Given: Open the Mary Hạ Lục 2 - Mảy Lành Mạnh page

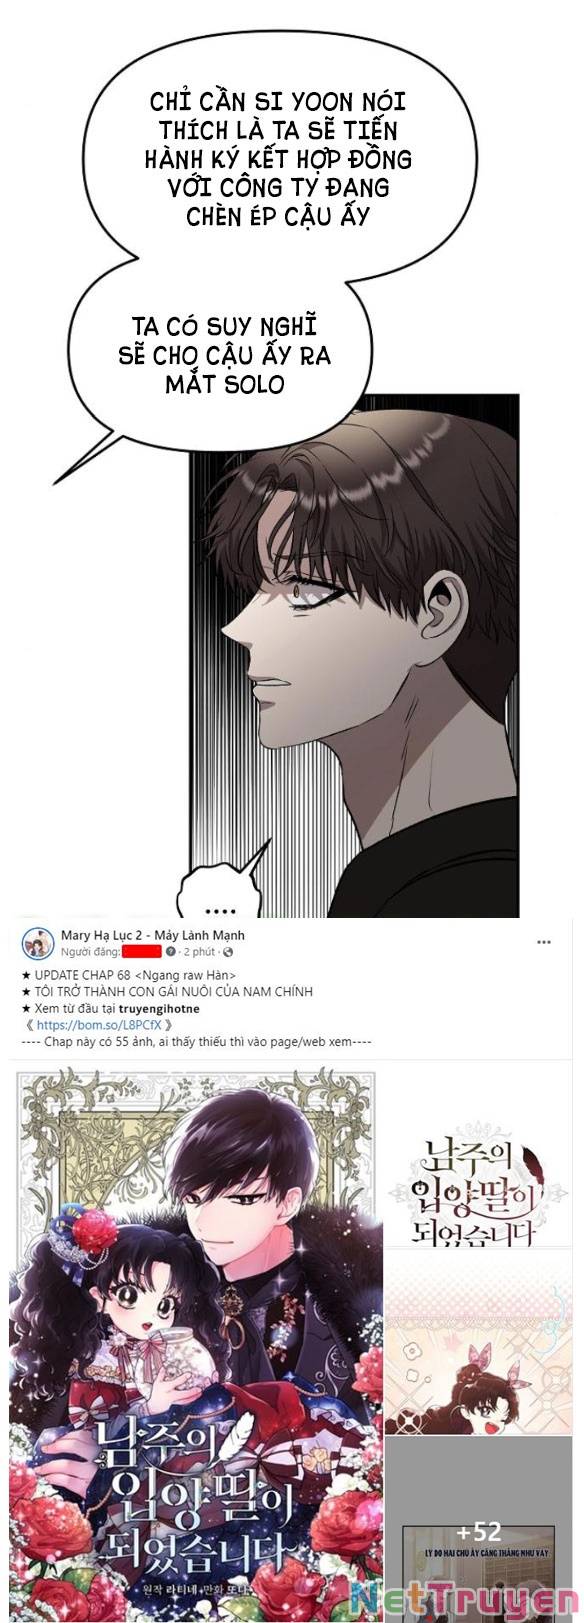Looking at the screenshot, I should [x=153, y=935].
